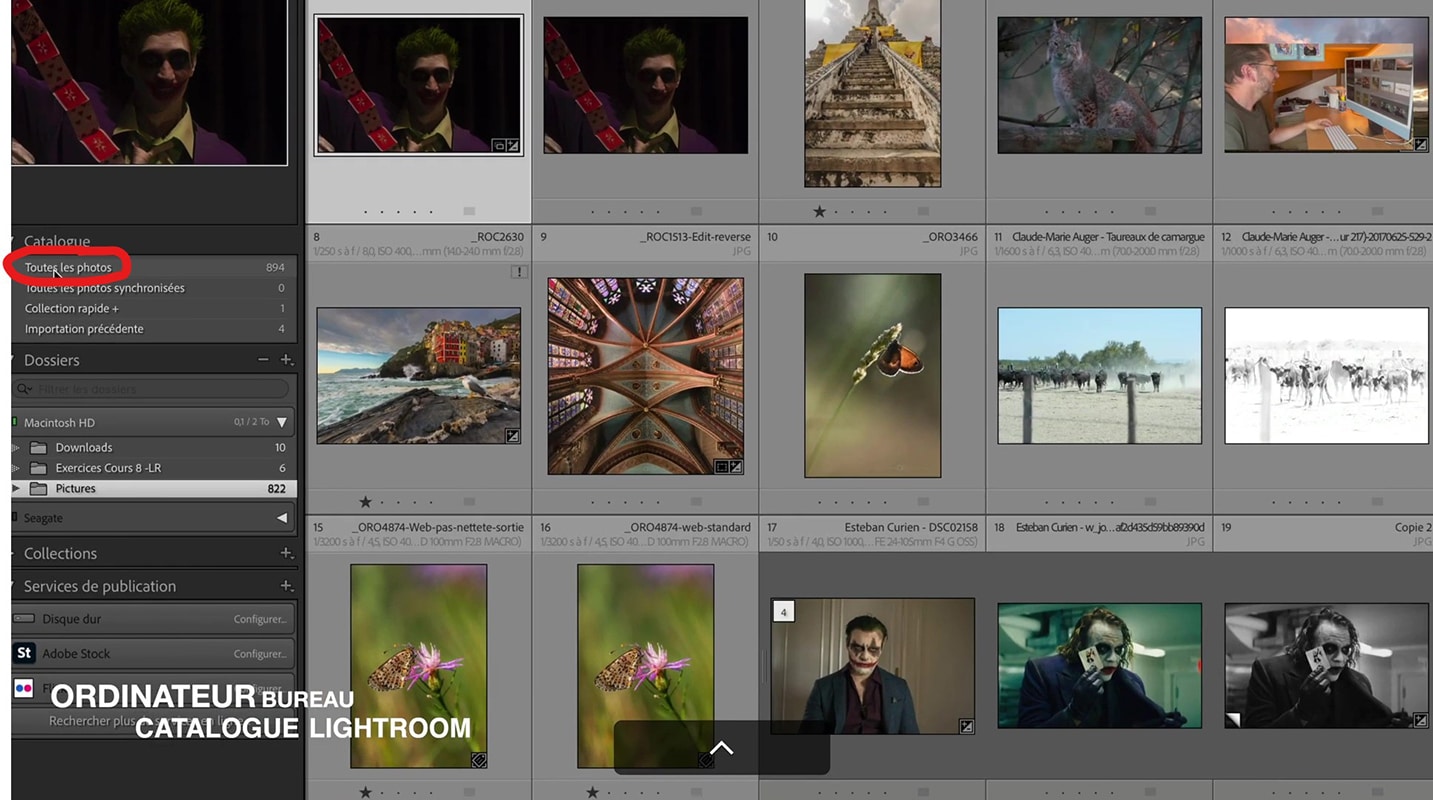Set color label under the bulls in dust photo
The image size is (1433, 800).
pos(1150,502)
